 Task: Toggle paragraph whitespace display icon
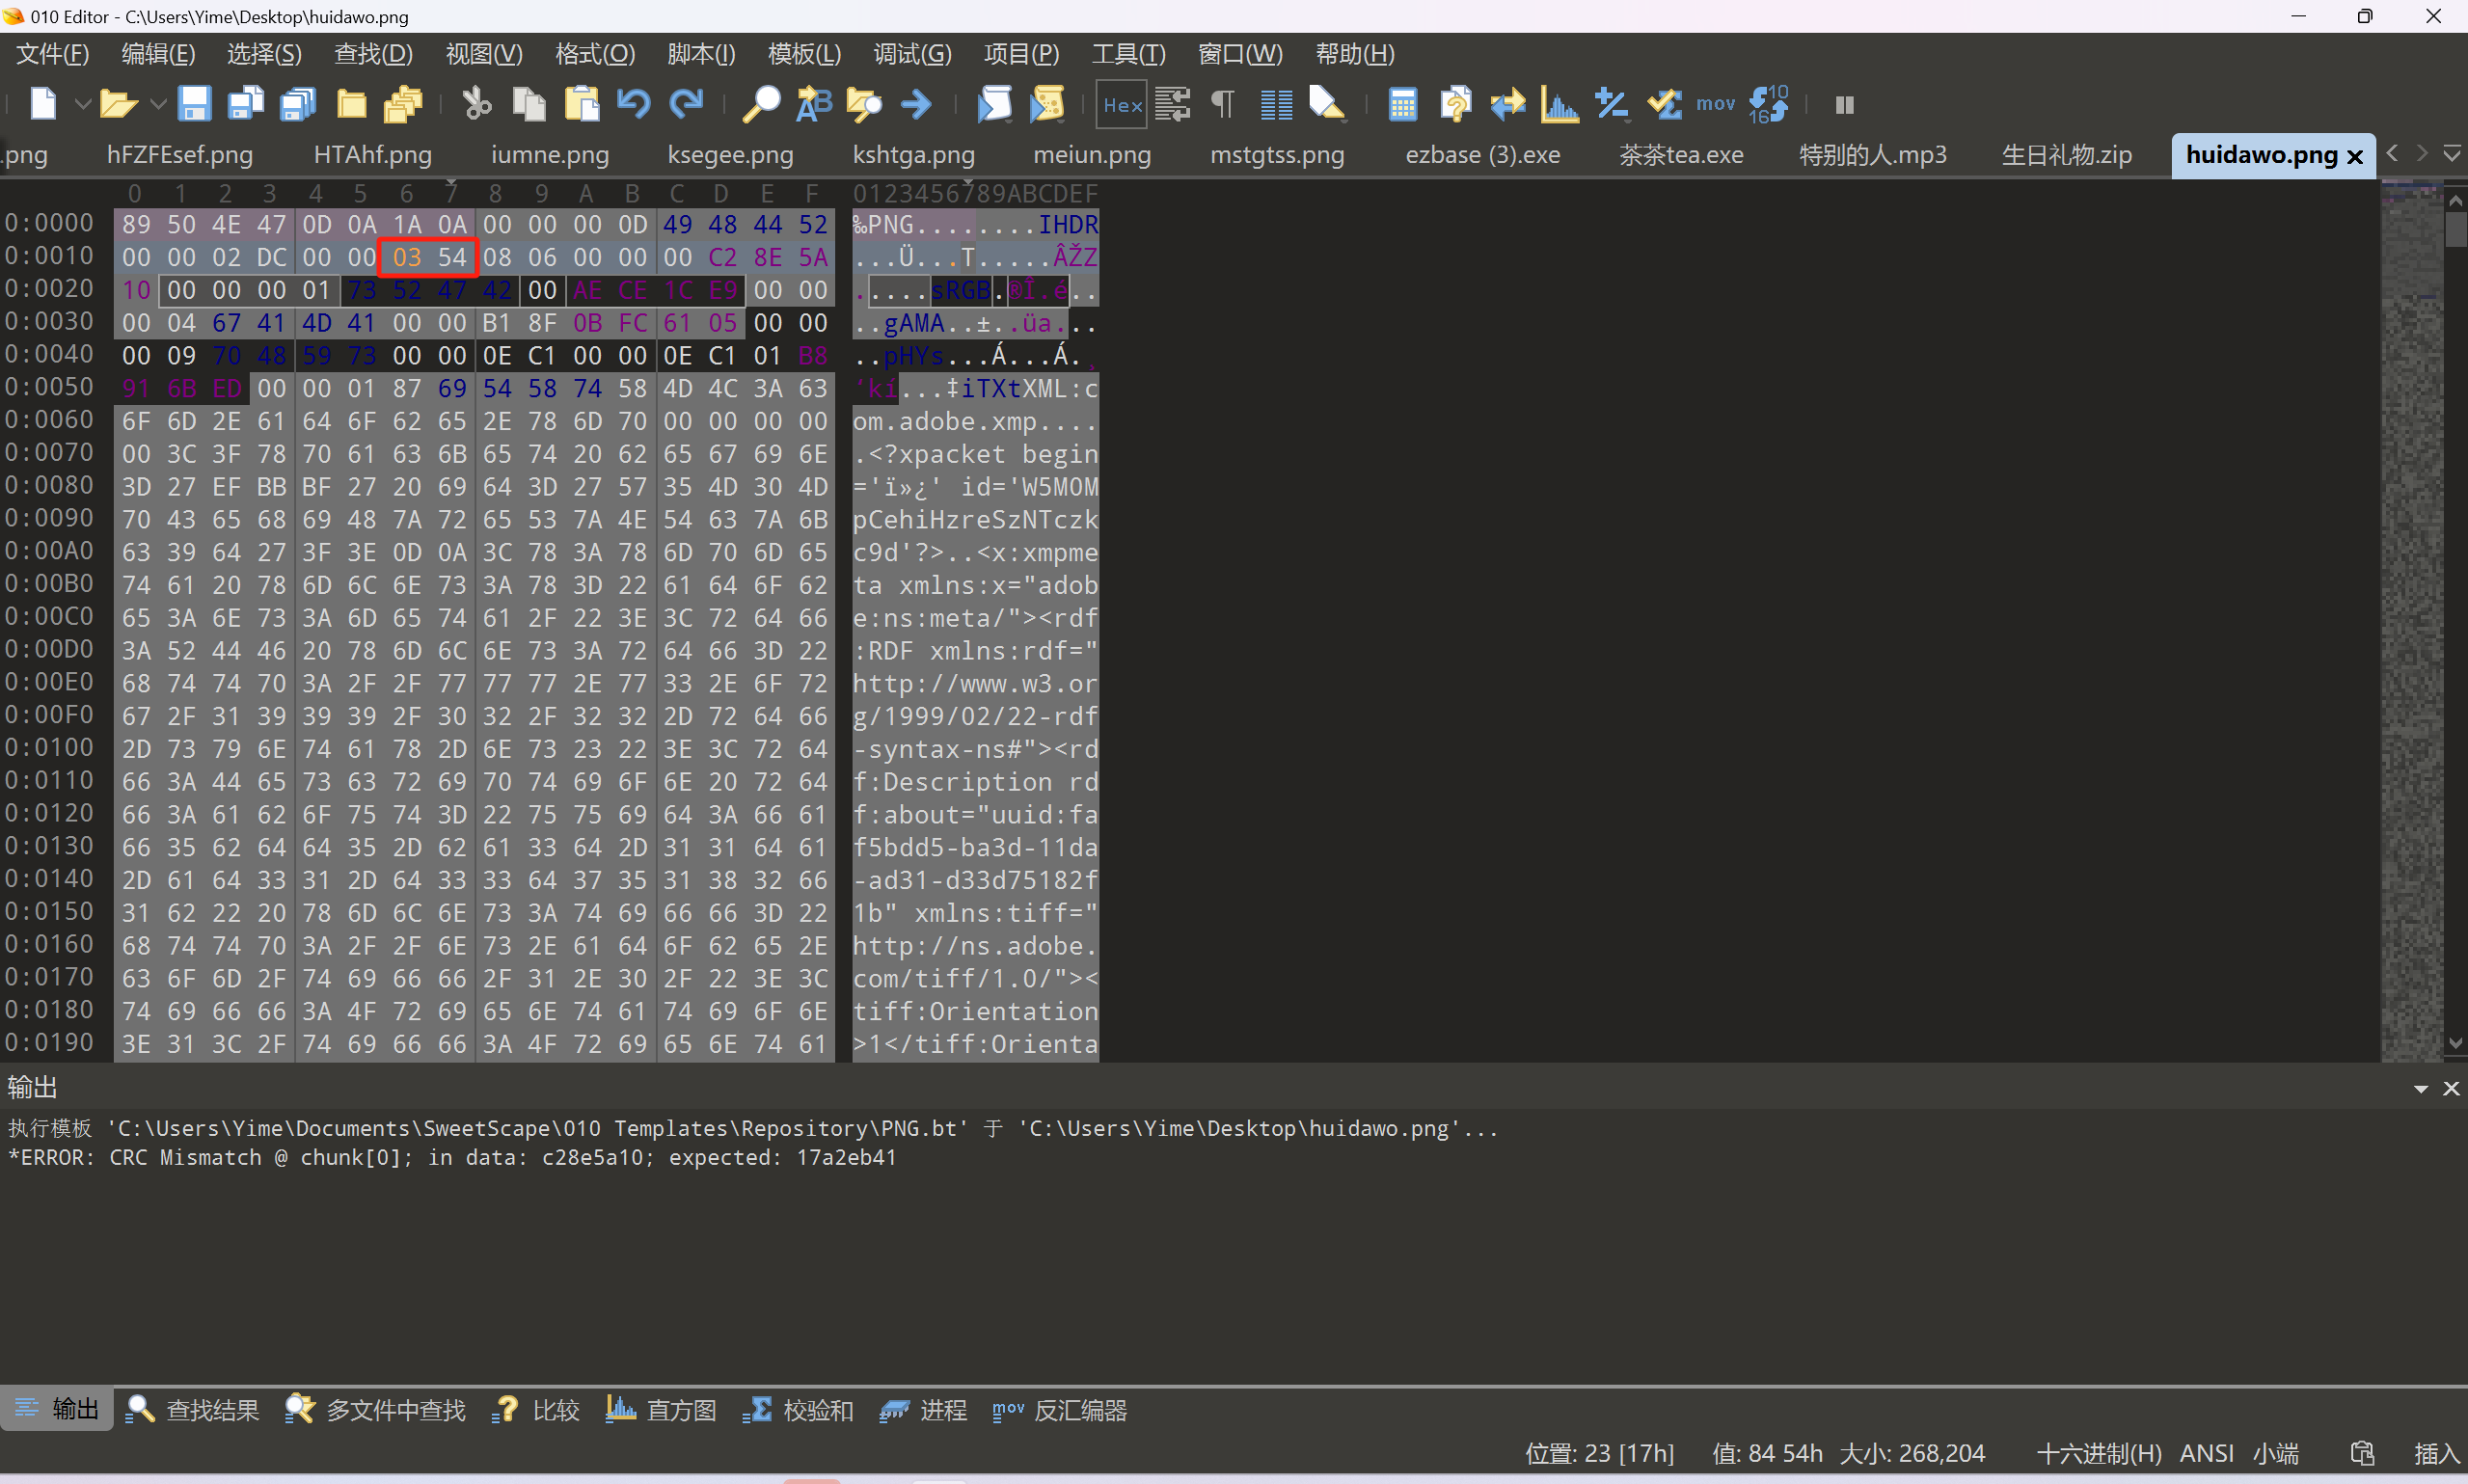1223,104
